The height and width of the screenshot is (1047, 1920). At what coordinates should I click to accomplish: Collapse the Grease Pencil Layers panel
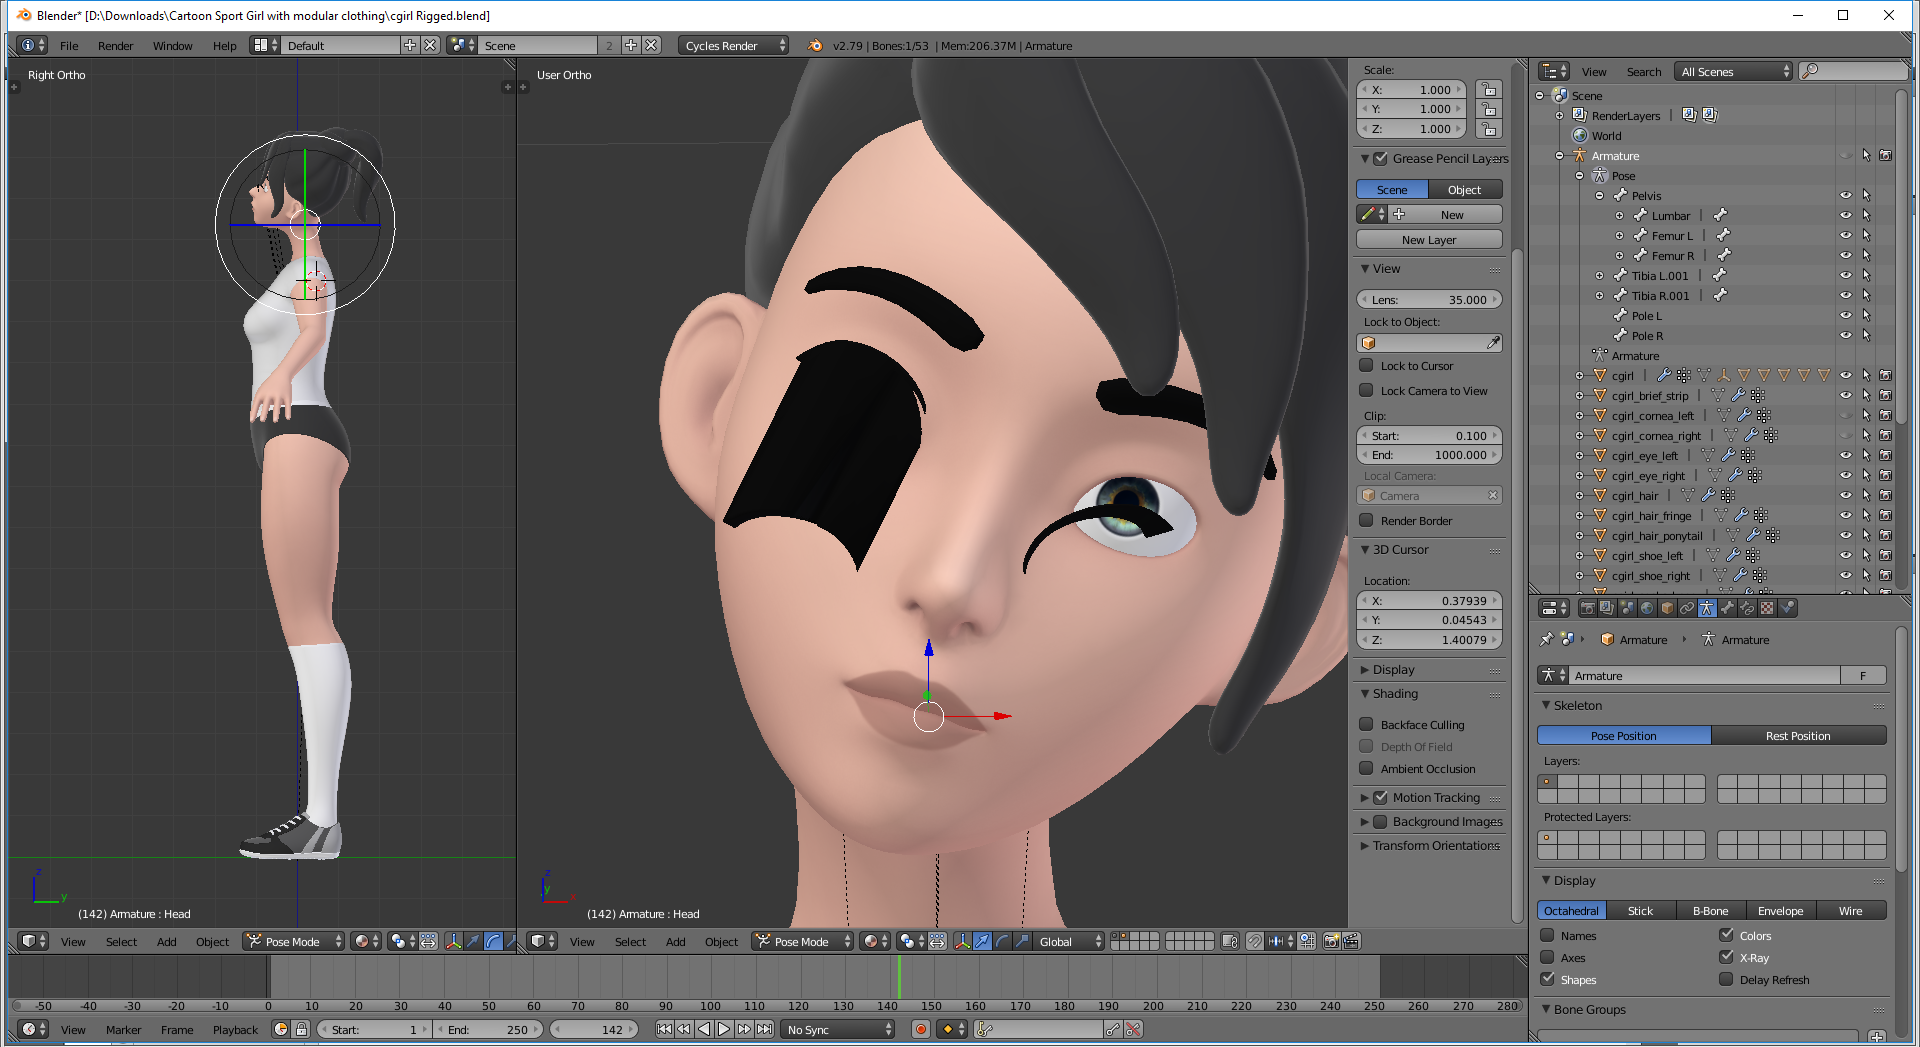[1365, 158]
